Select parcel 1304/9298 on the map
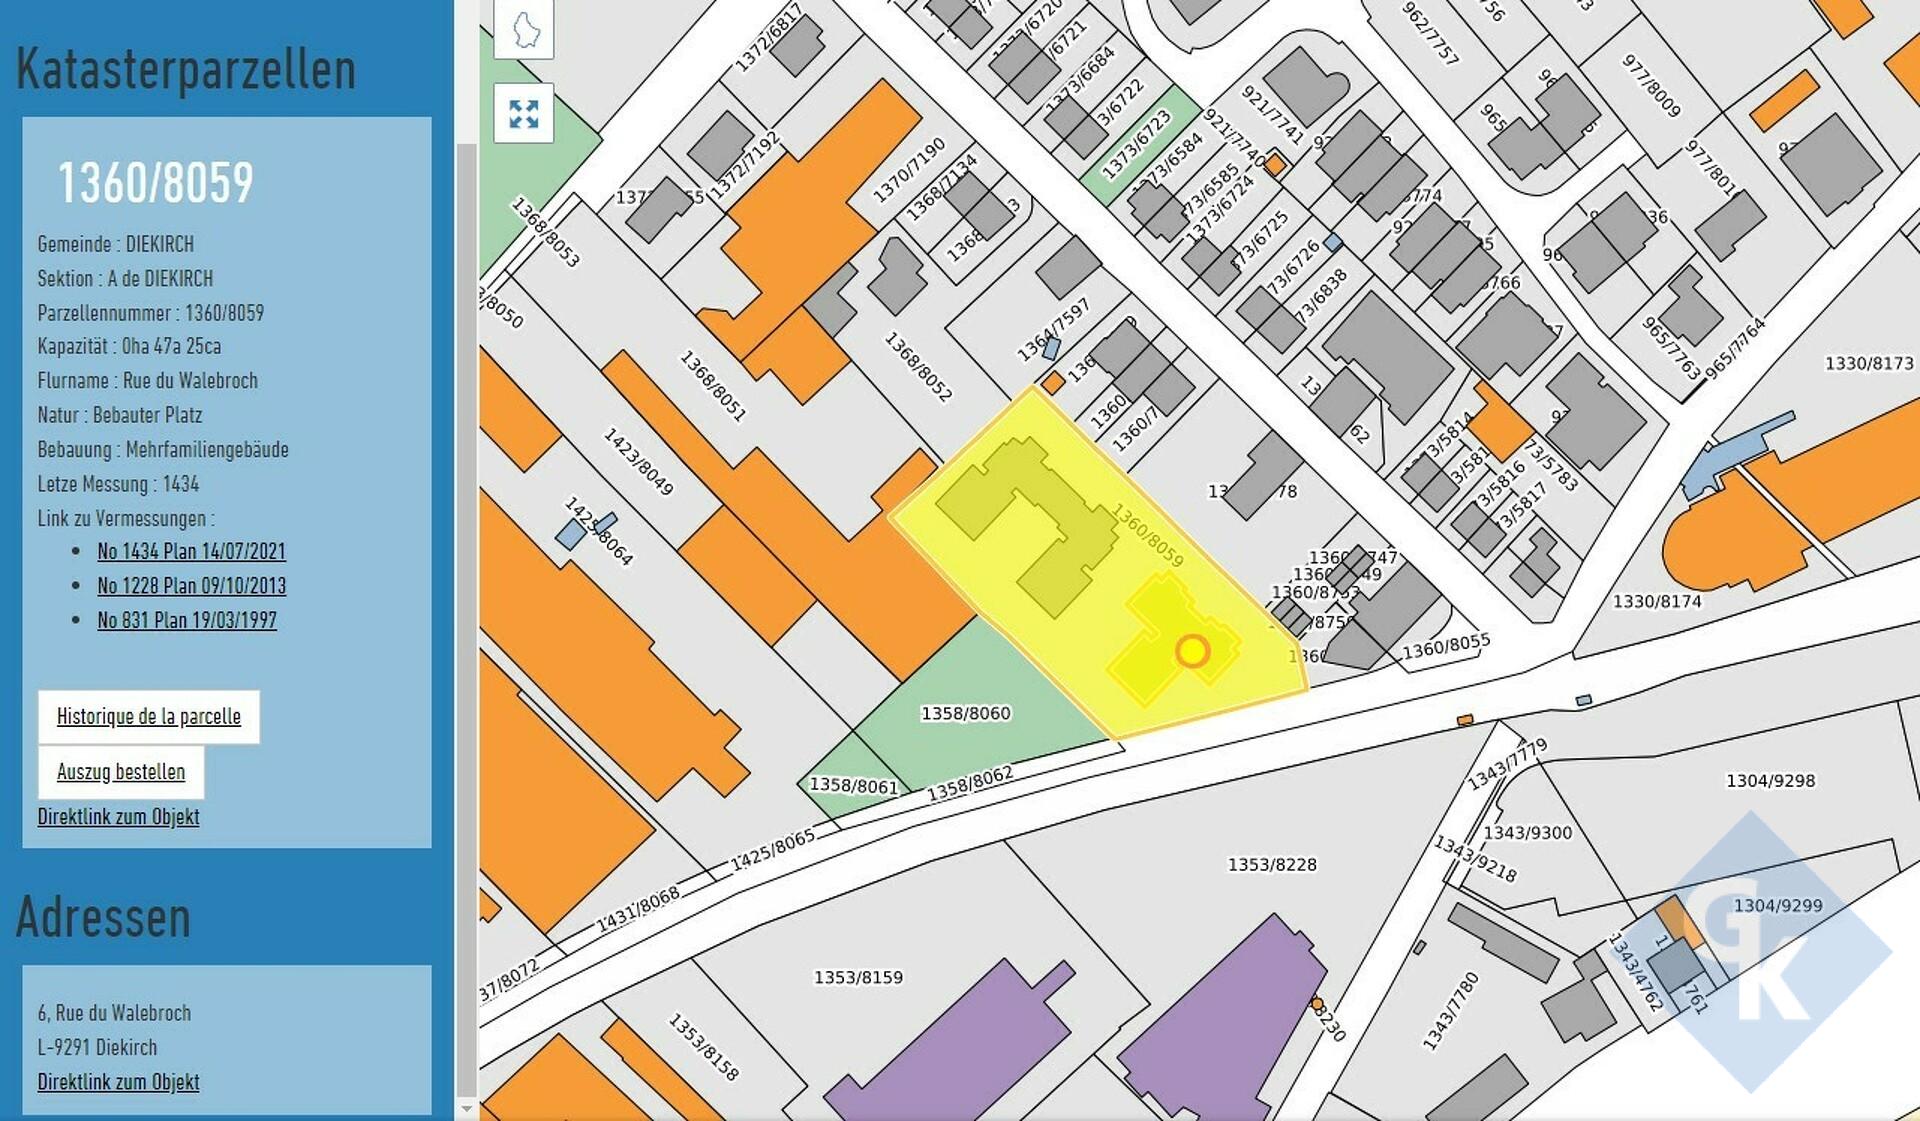The image size is (1920, 1121). [x=1770, y=781]
